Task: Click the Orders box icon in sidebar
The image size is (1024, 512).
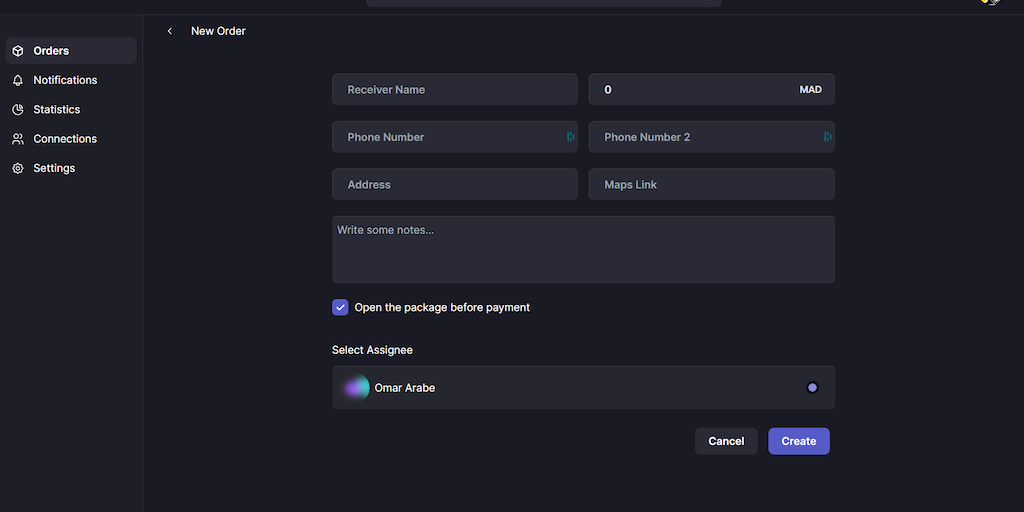Action: [x=18, y=51]
